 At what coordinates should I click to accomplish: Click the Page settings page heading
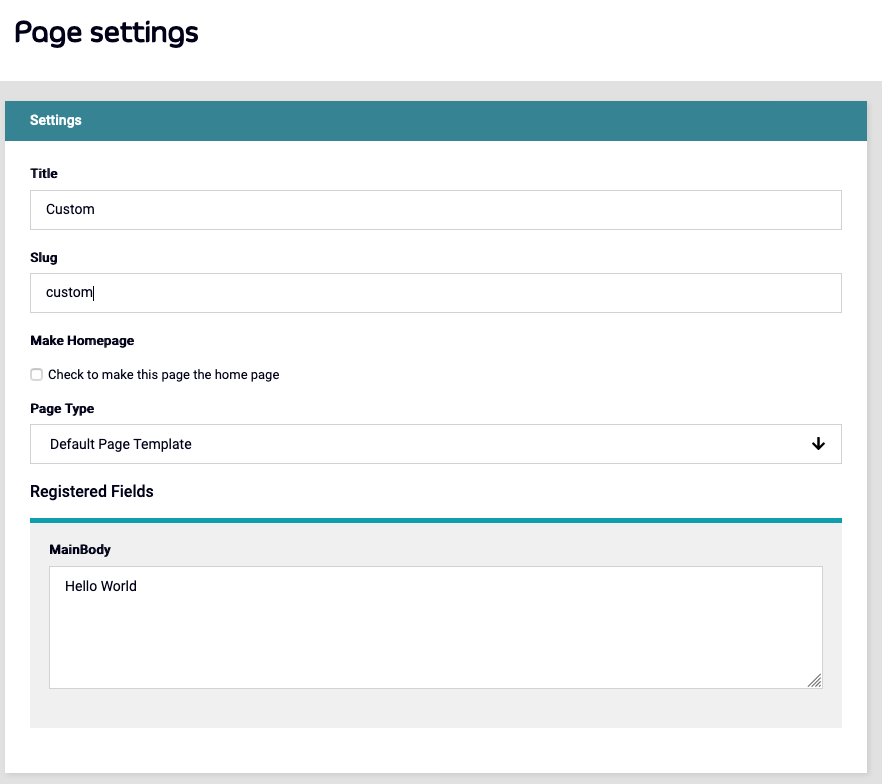105,32
